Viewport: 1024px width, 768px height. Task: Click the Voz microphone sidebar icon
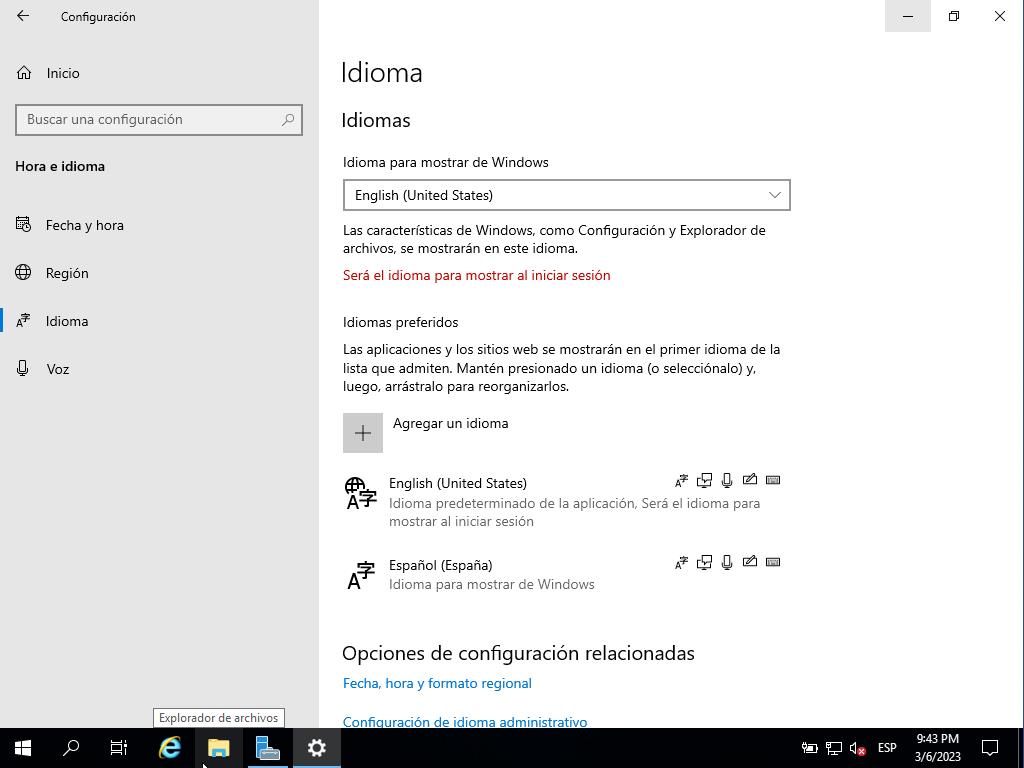(x=23, y=368)
